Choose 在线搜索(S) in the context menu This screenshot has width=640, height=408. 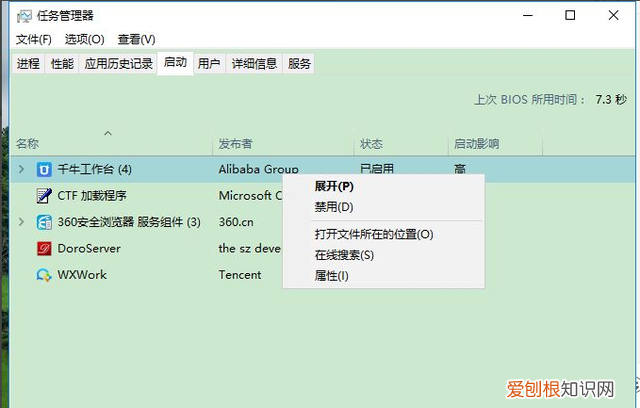coord(383,255)
